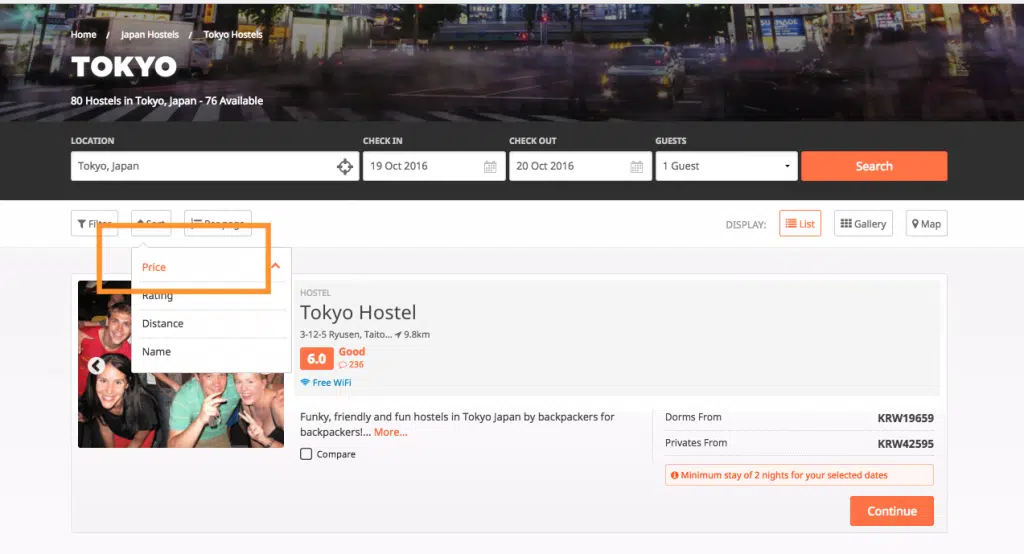Open the Guests dropdown

pyautogui.click(x=726, y=167)
